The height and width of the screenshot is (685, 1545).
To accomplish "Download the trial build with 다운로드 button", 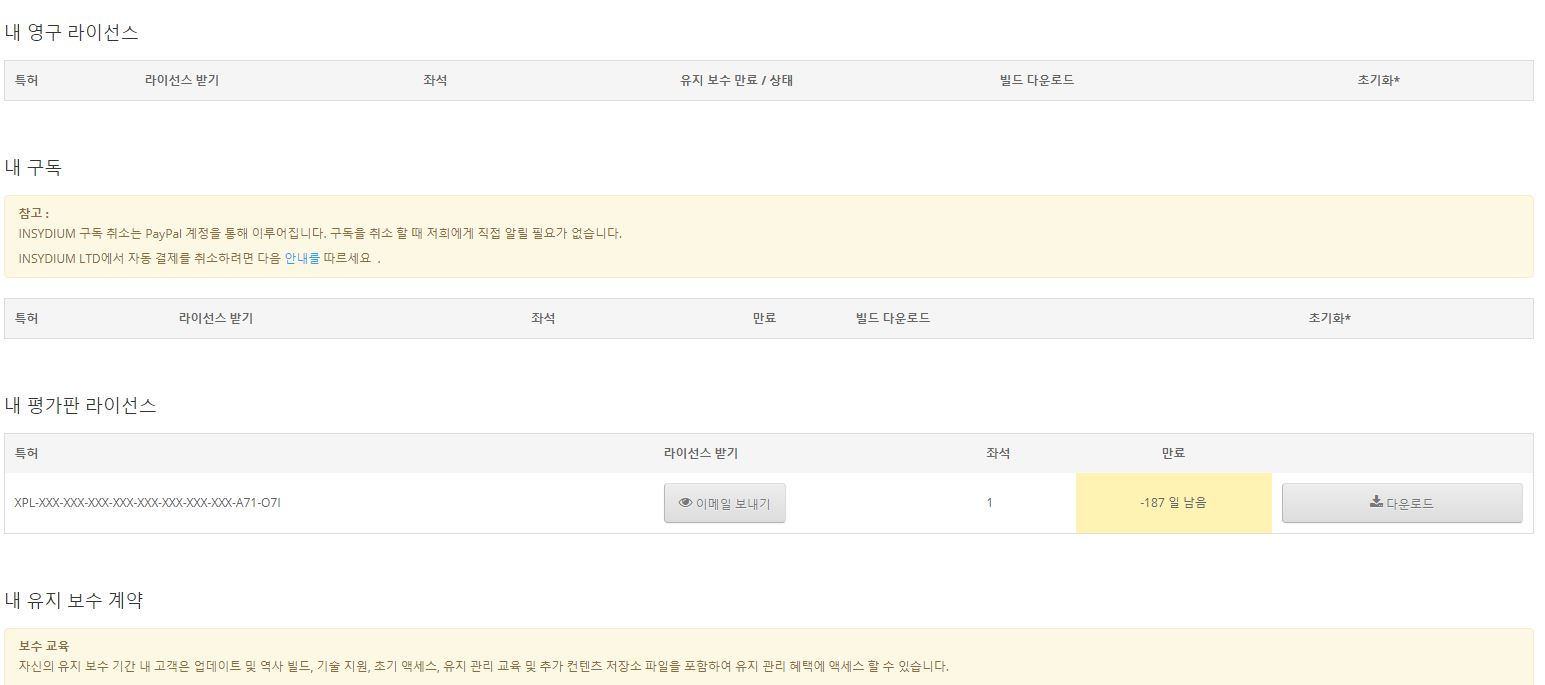I will pyautogui.click(x=1402, y=503).
